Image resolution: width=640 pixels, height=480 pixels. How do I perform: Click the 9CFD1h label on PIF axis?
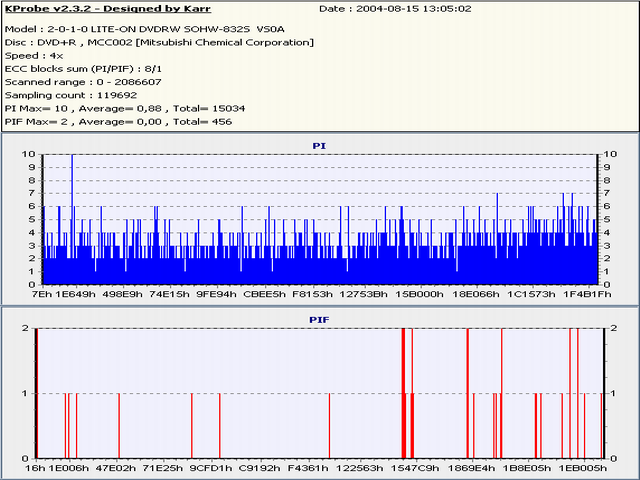[211, 468]
